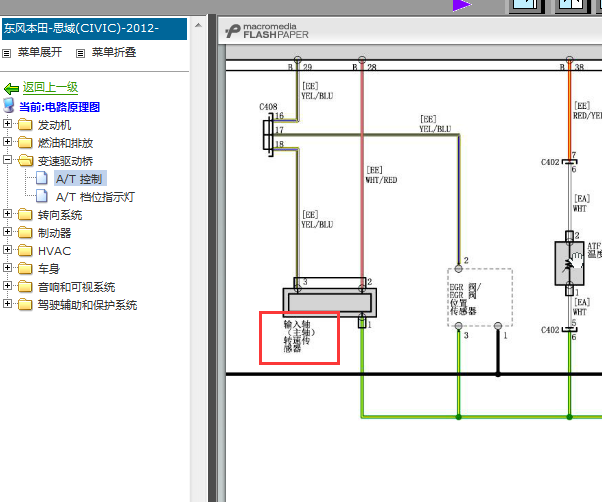Expand the 发动机 folder node
The height and width of the screenshot is (502, 602).
(7, 124)
